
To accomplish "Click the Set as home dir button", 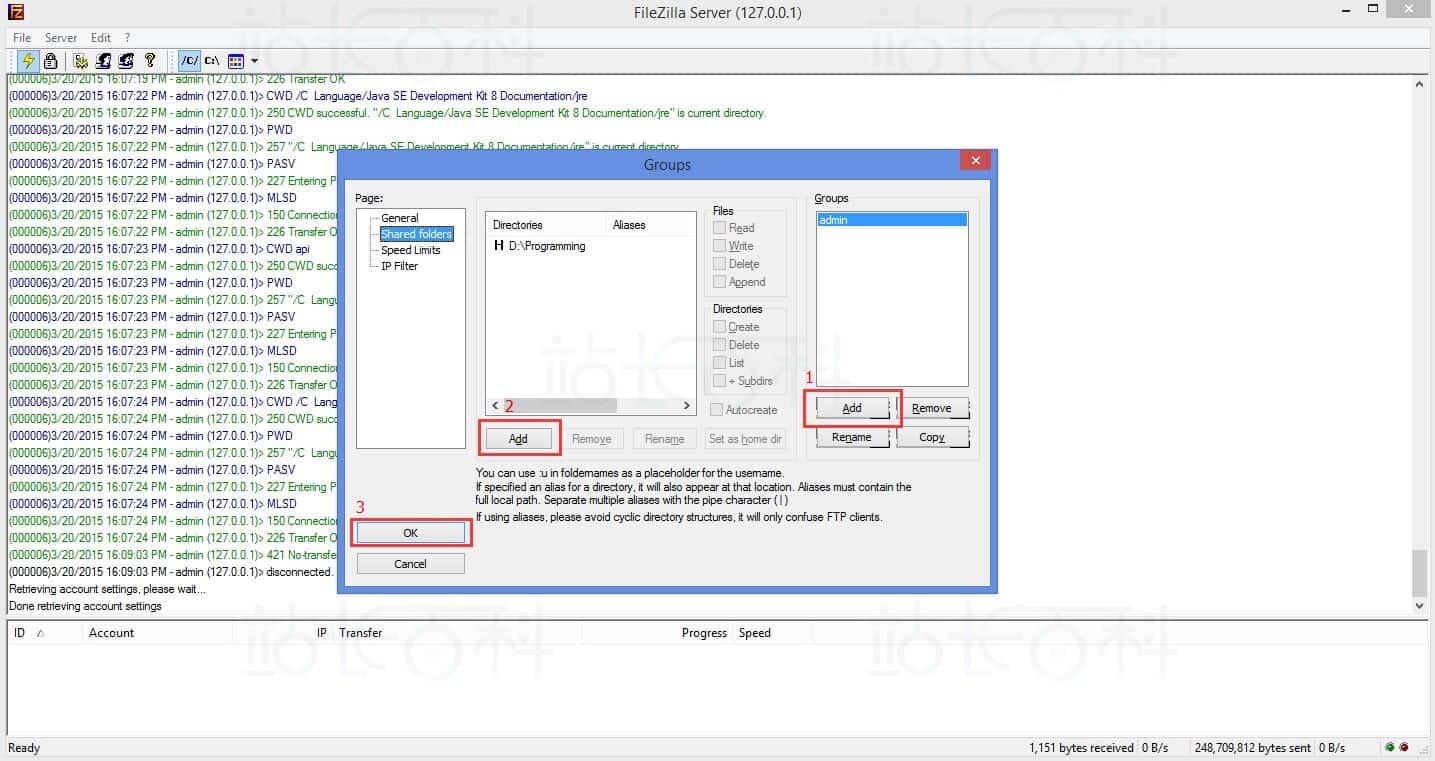I will tap(745, 439).
